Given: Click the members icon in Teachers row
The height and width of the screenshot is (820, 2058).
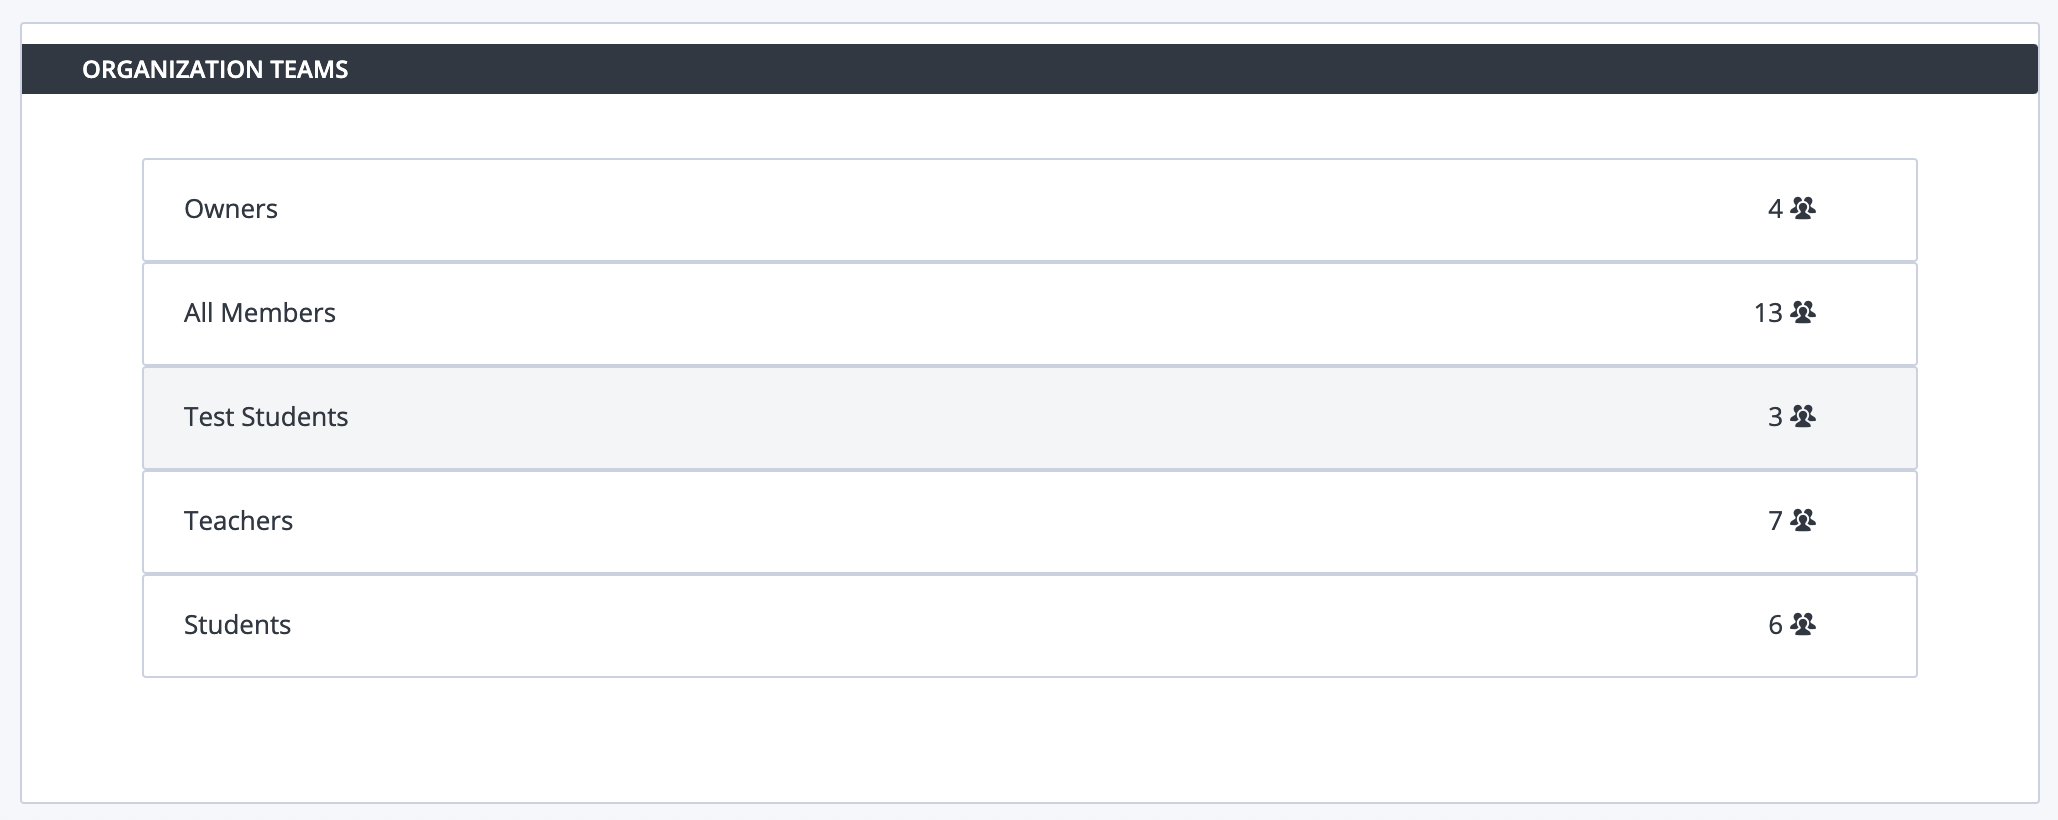Looking at the screenshot, I should click(x=1803, y=520).
